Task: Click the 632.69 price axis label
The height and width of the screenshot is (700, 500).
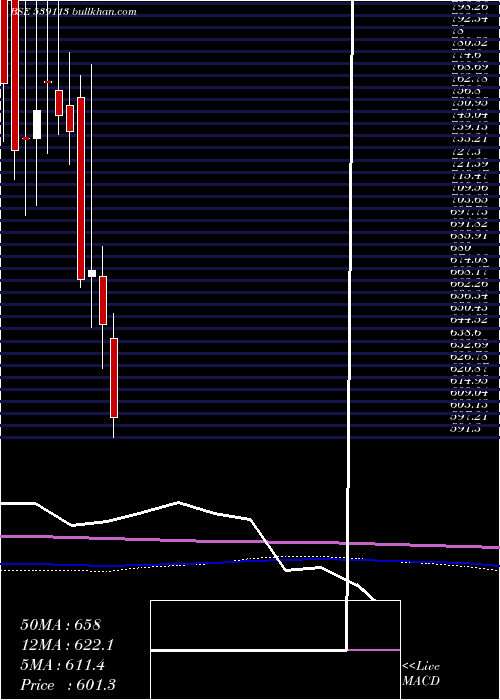Action: pos(470,345)
